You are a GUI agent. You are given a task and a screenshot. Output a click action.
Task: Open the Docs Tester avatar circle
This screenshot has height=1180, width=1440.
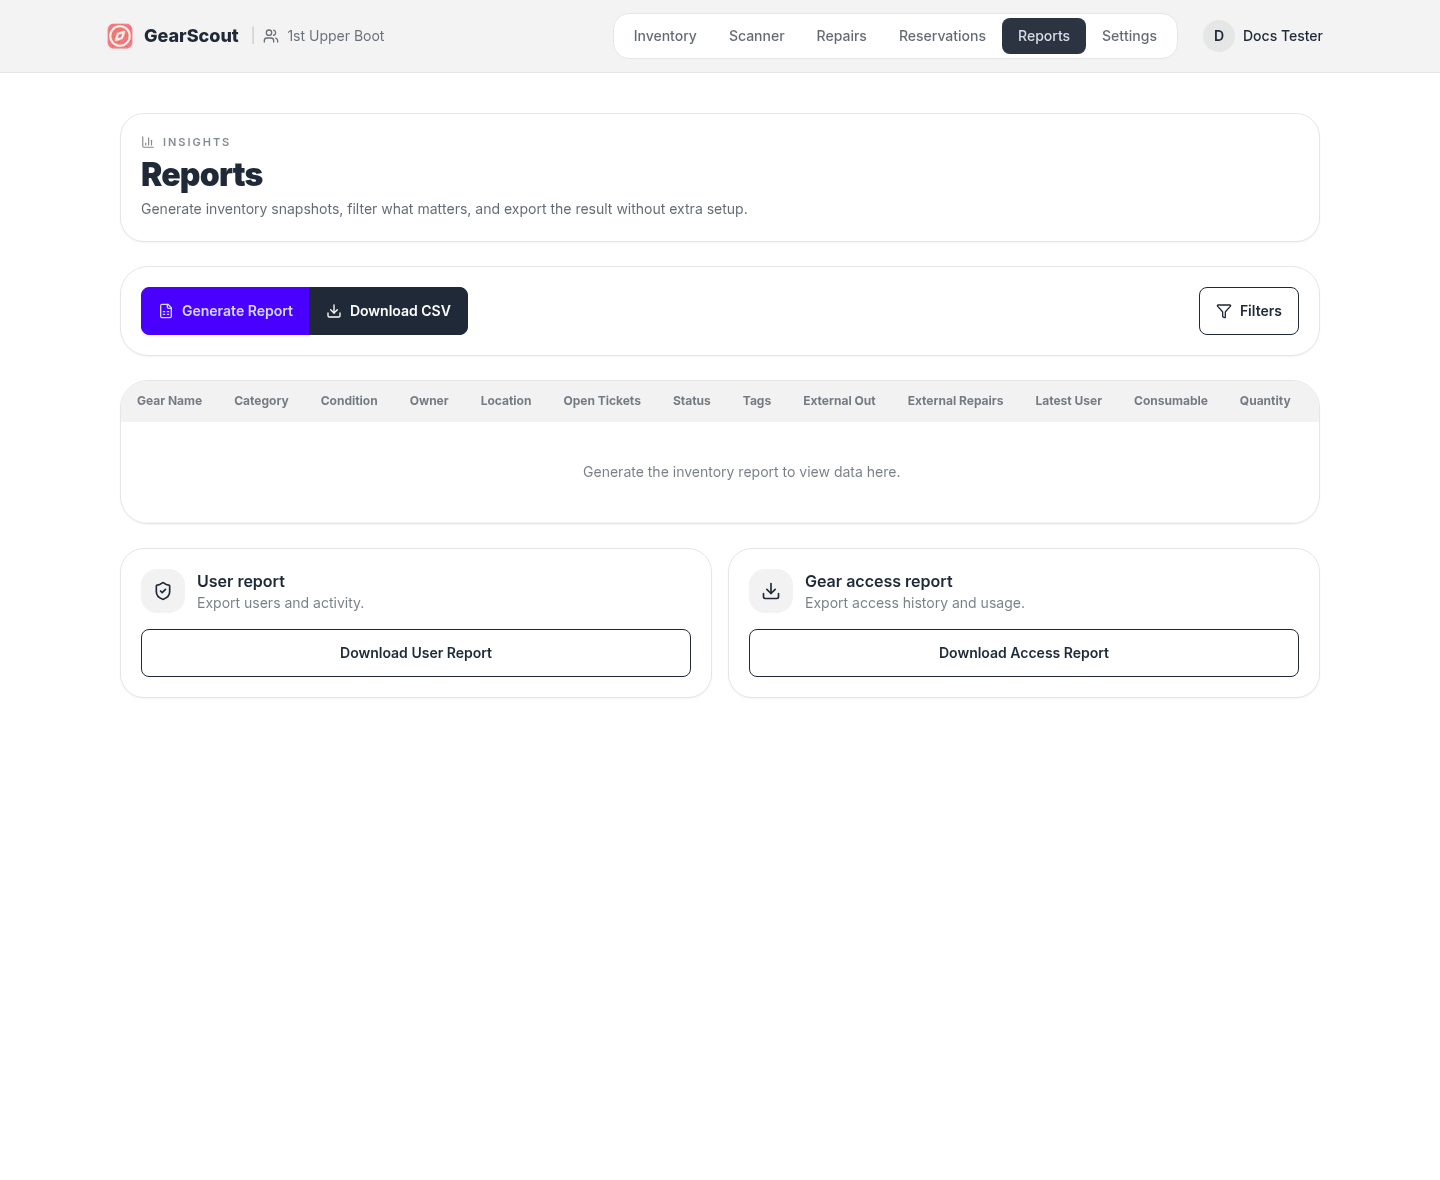point(1218,36)
